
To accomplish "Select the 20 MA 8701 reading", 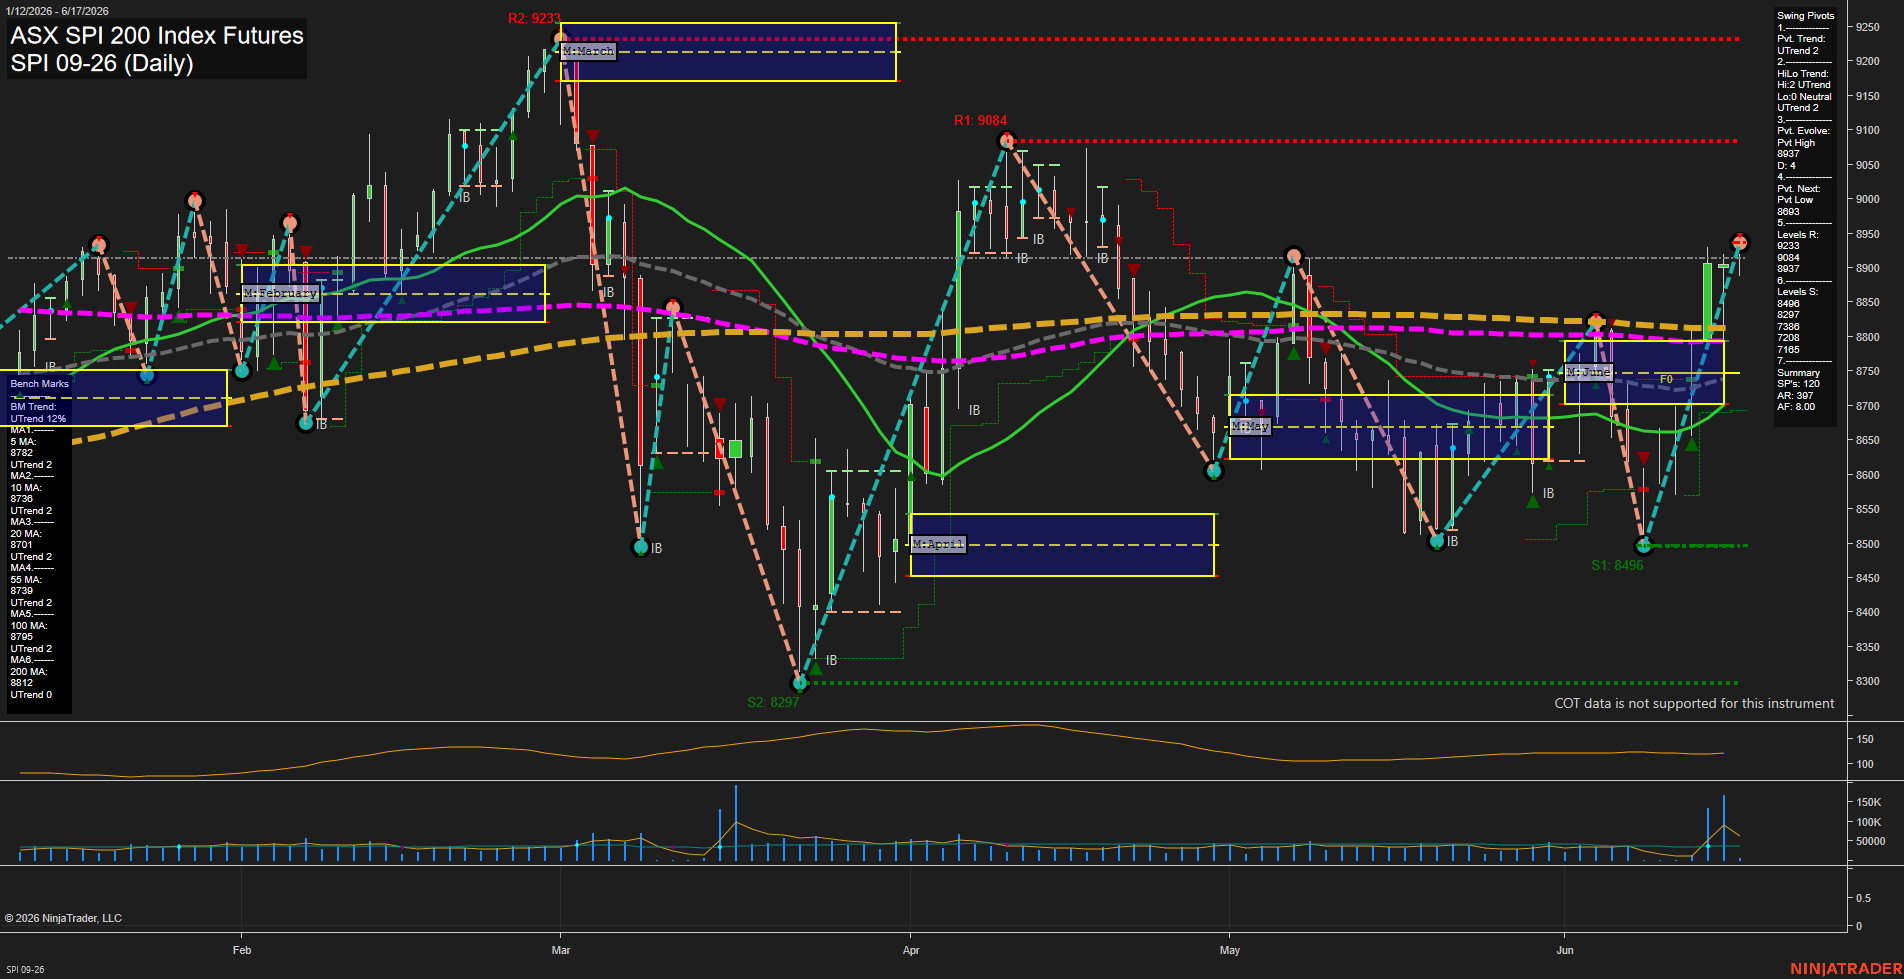I will click(24, 539).
